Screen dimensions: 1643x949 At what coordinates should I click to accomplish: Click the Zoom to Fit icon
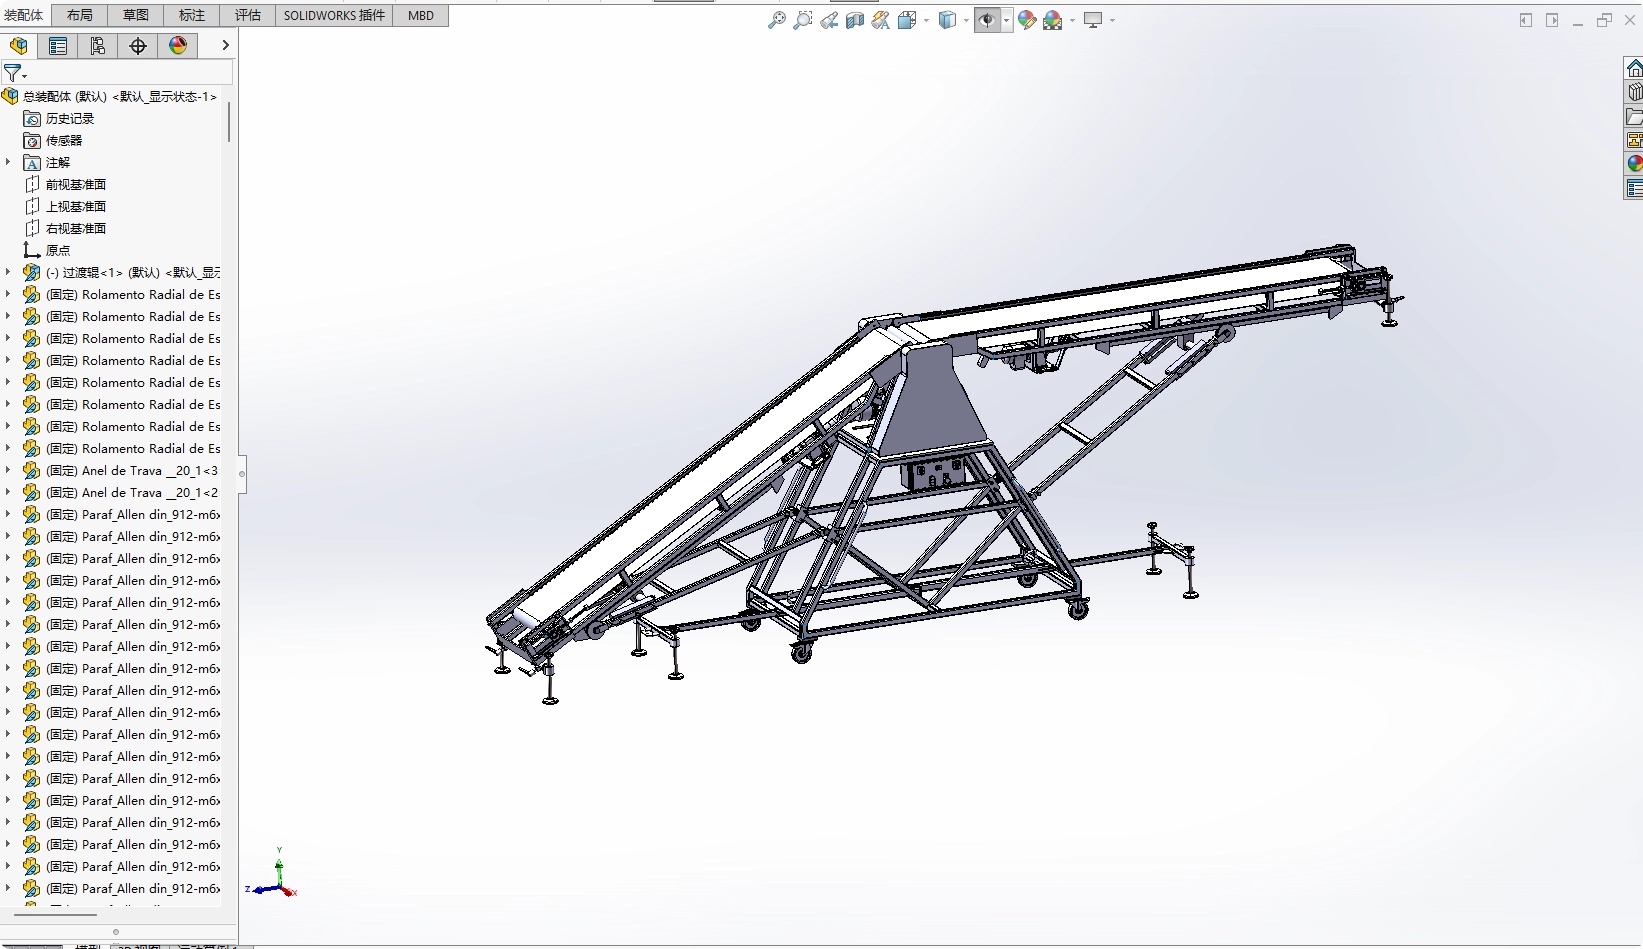[x=776, y=20]
